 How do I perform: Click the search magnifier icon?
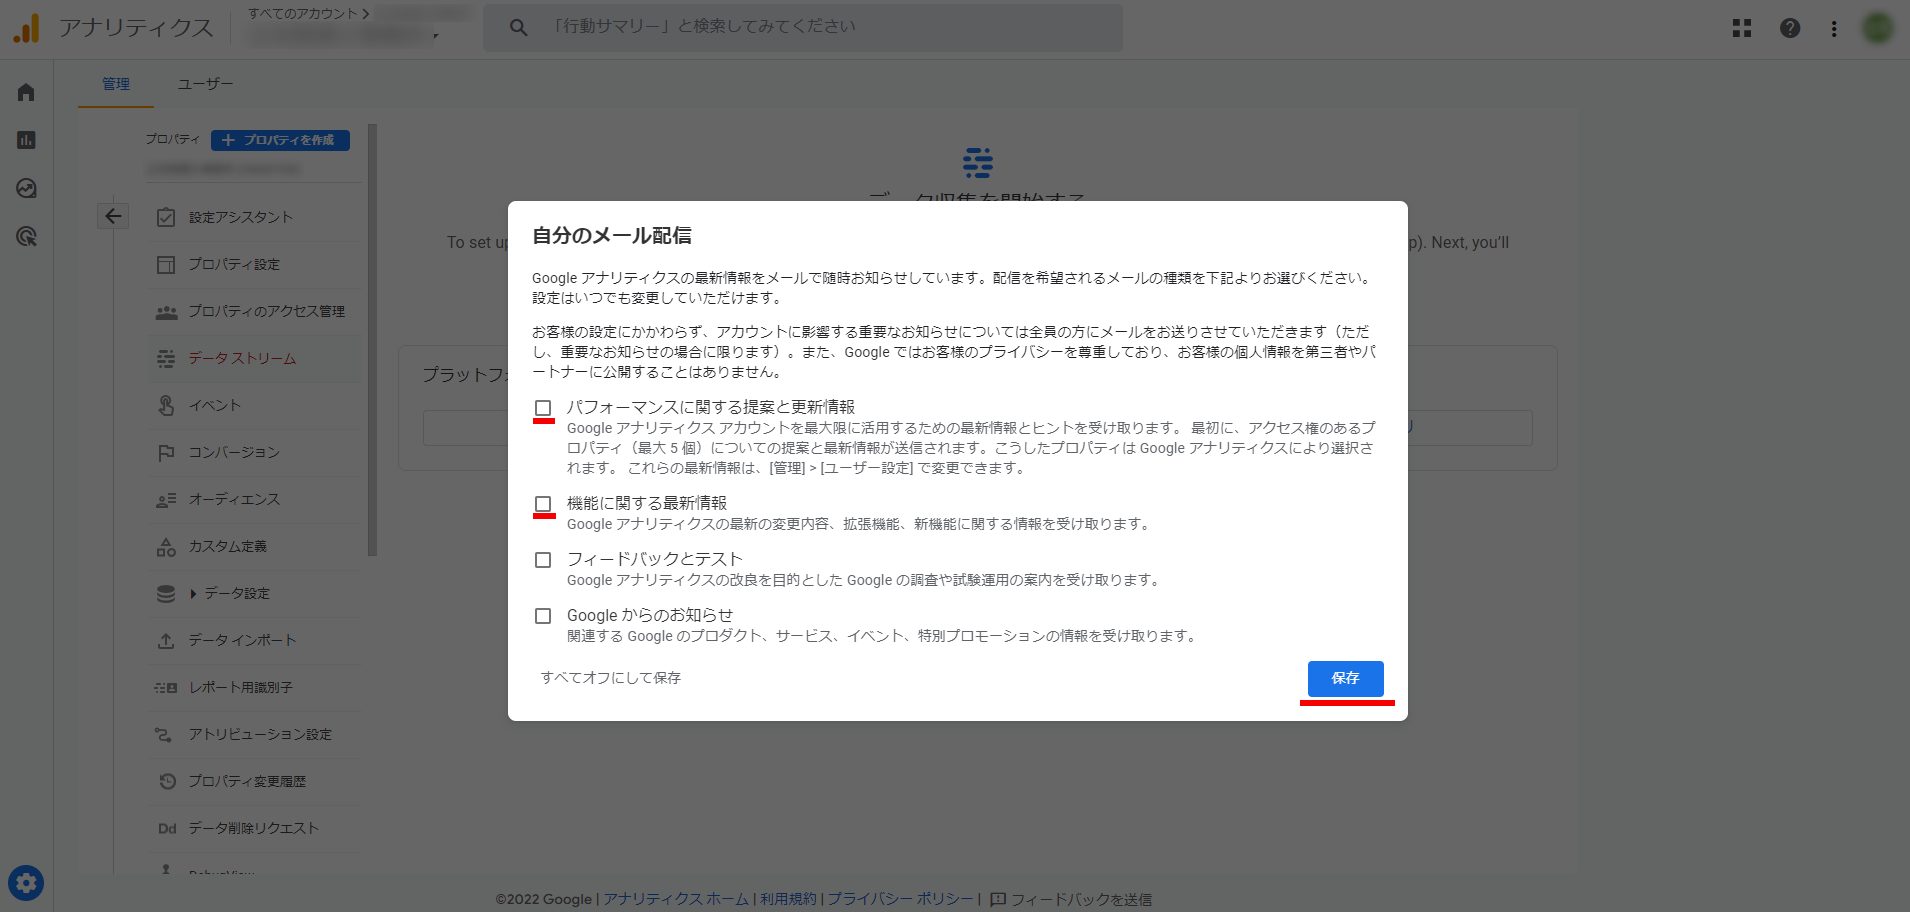click(518, 27)
